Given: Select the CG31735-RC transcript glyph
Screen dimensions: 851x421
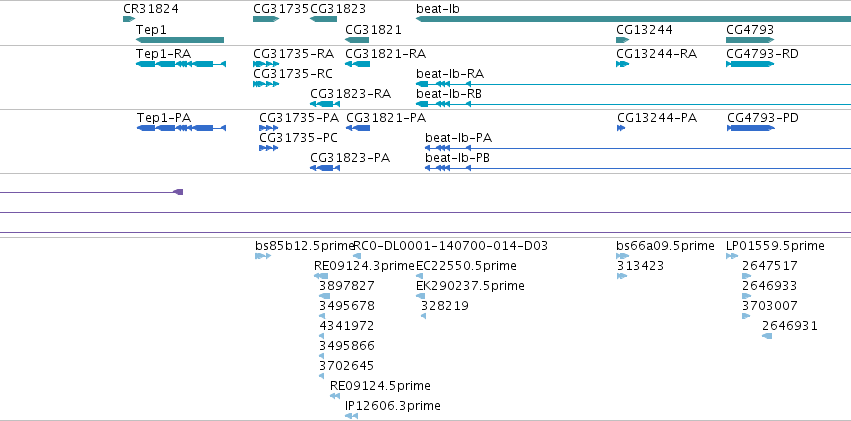Looking at the screenshot, I should [266, 84].
